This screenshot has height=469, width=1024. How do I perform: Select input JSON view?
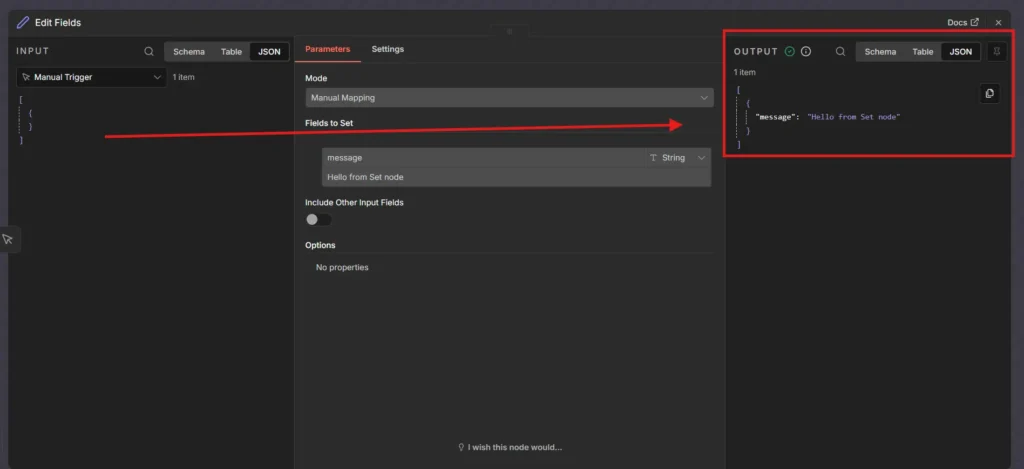click(x=269, y=52)
